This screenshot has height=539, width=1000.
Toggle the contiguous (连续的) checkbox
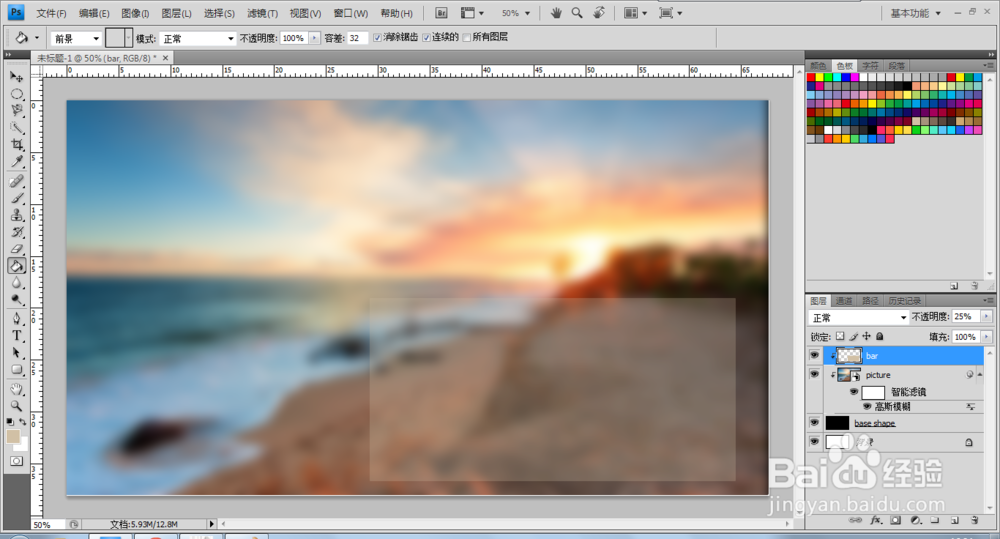pos(427,38)
